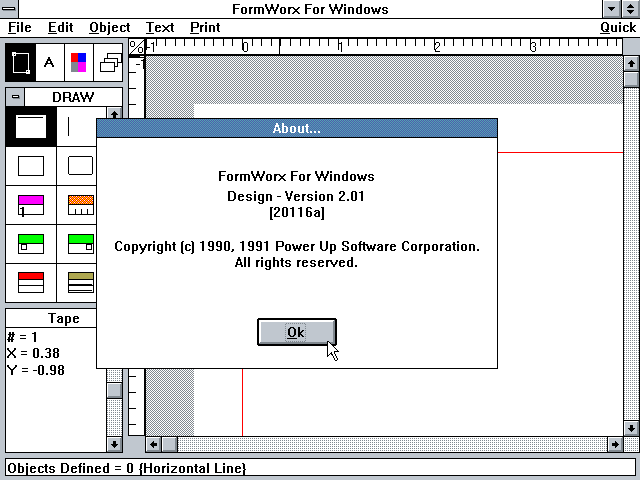Click the 'X = 0.38' tape value
The width and height of the screenshot is (640, 480).
coord(33,353)
